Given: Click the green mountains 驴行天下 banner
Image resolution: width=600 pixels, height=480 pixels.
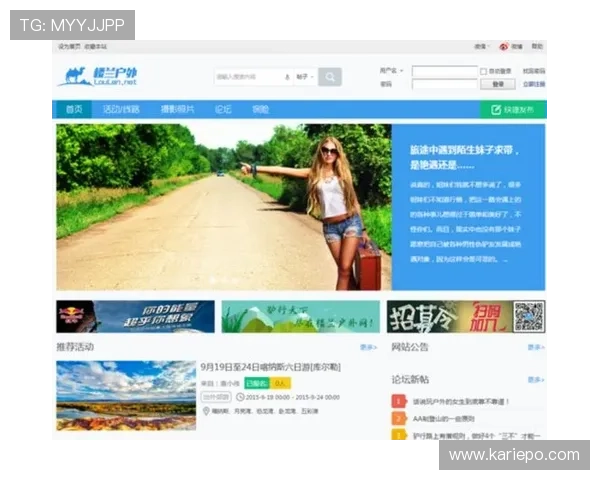Looking at the screenshot, I should point(301,317).
